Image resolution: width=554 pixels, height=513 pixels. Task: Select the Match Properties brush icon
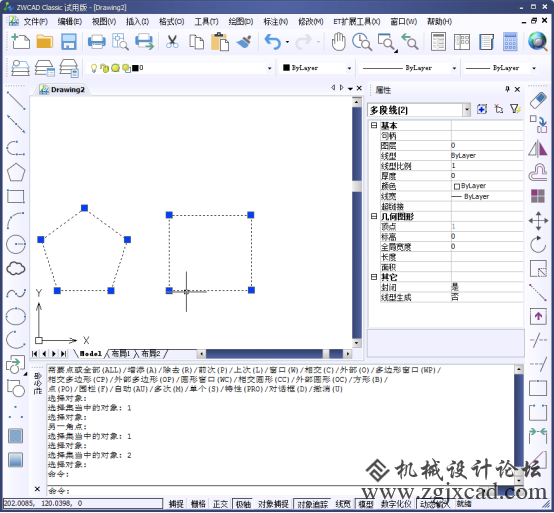coord(244,41)
